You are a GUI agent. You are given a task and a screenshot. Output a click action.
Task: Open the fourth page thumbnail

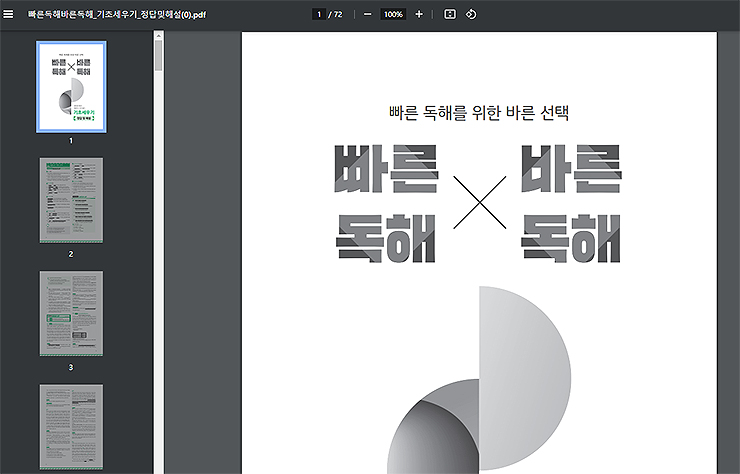71,427
